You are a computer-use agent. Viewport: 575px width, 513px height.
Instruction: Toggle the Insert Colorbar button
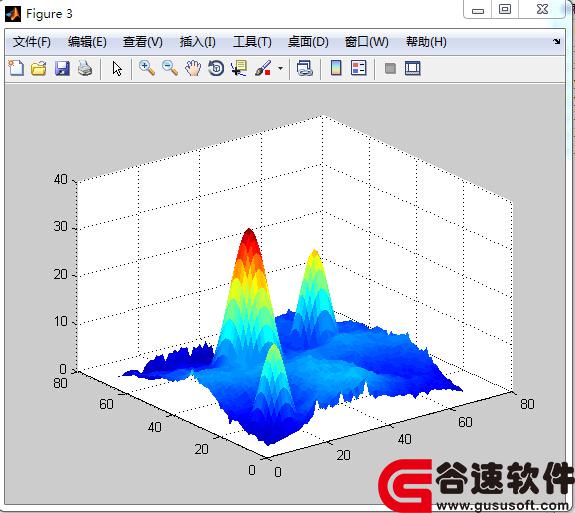(x=336, y=68)
